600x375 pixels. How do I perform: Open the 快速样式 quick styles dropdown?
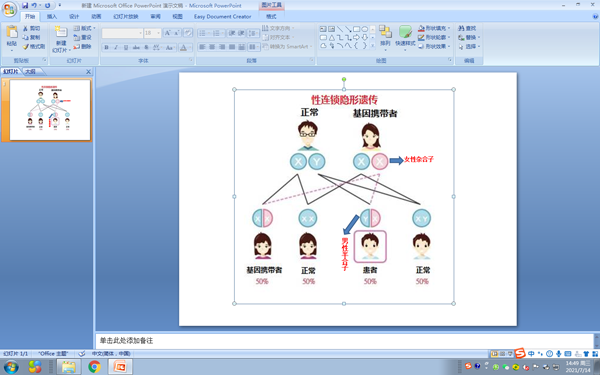[405, 38]
